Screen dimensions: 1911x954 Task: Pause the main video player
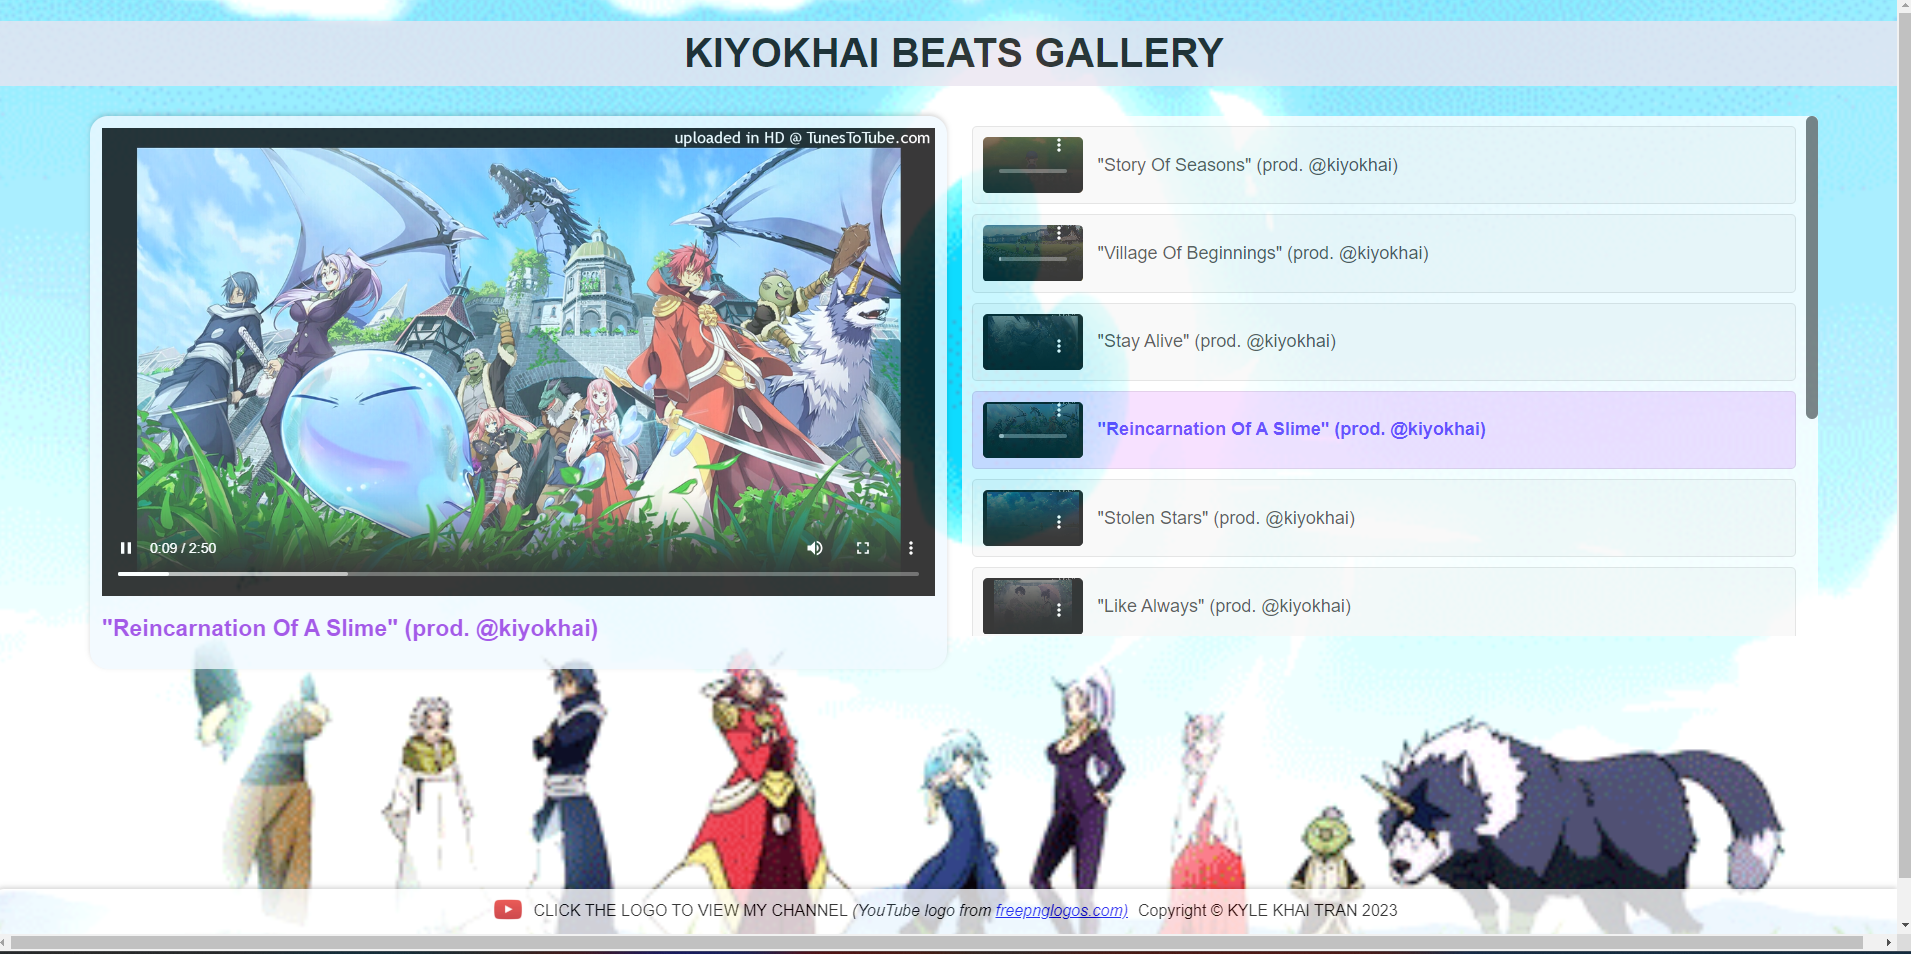click(x=126, y=548)
